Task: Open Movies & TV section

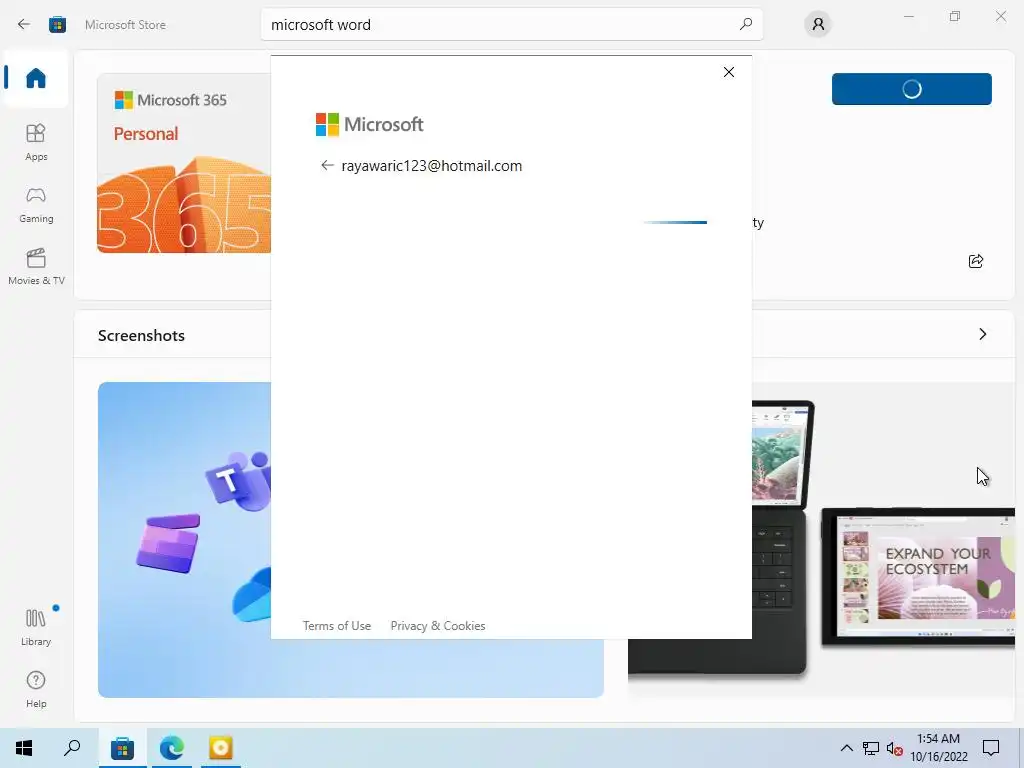Action: 36,266
